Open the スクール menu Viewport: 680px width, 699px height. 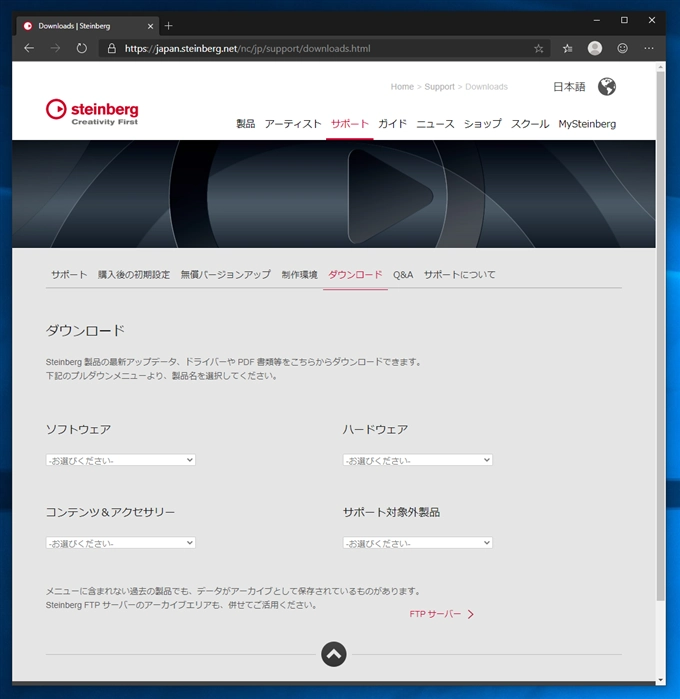coord(530,123)
